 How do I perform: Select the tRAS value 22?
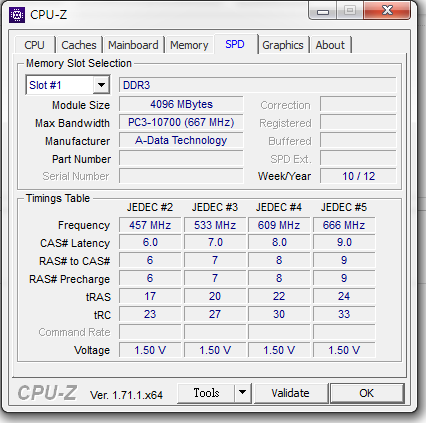click(279, 296)
